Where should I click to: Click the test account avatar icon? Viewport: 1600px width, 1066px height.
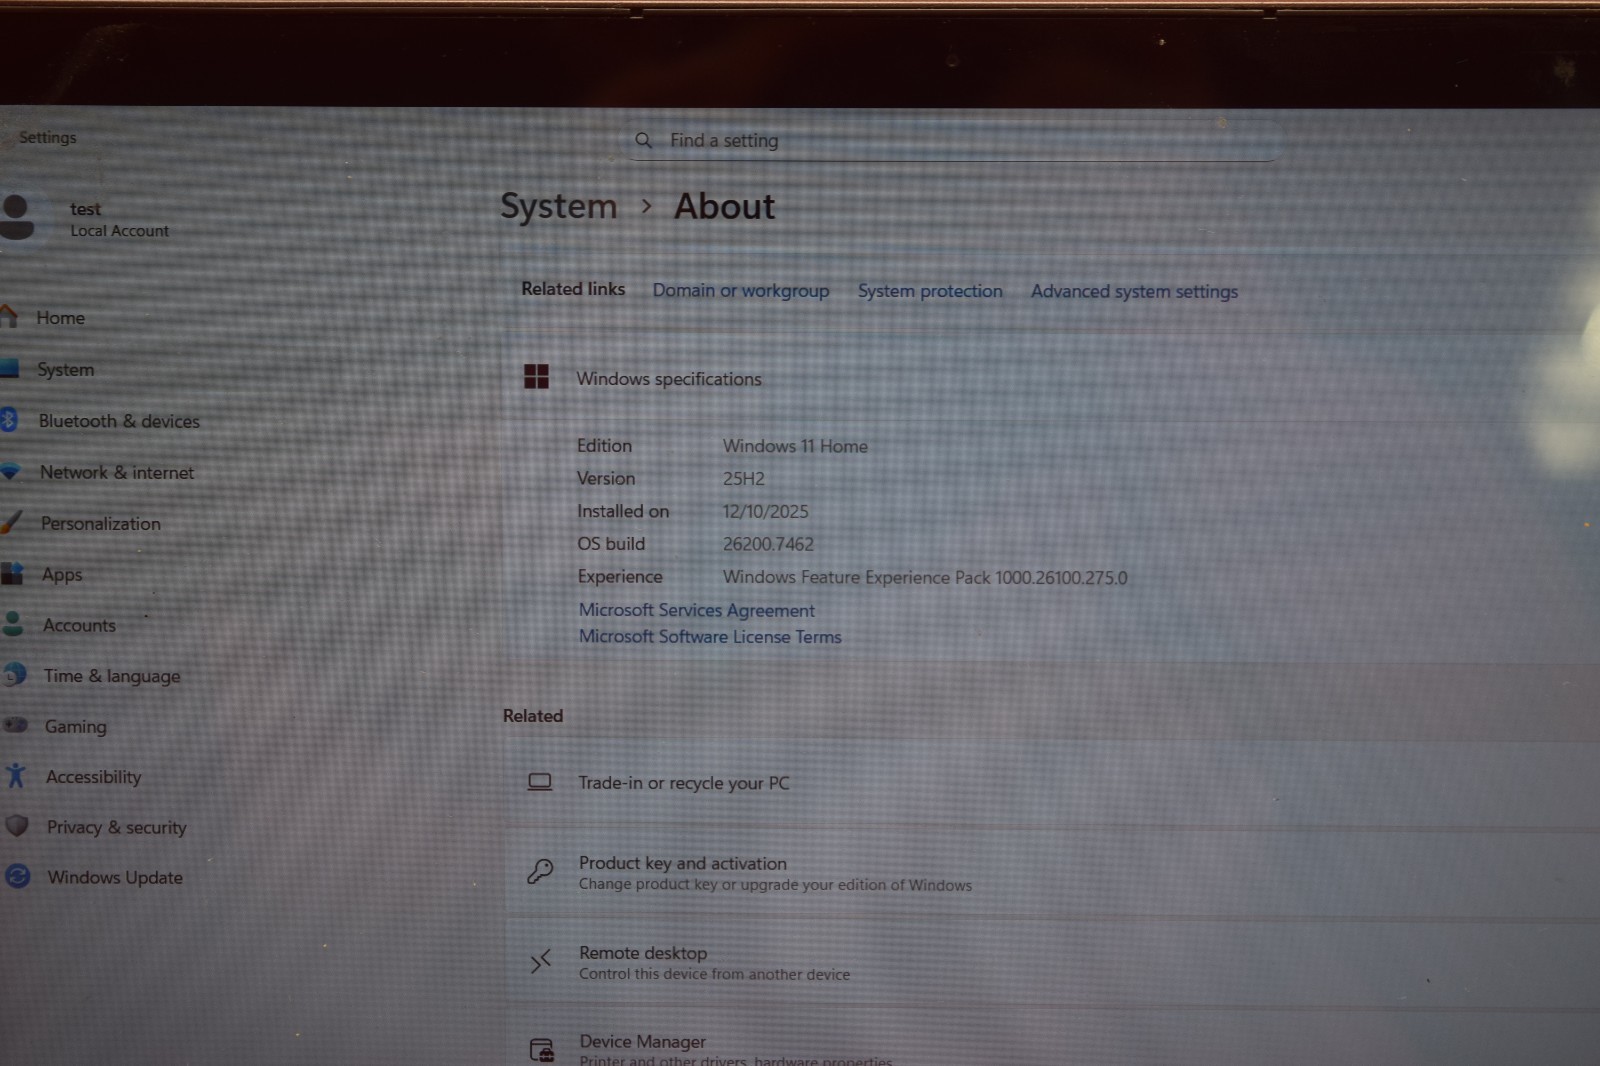15,218
